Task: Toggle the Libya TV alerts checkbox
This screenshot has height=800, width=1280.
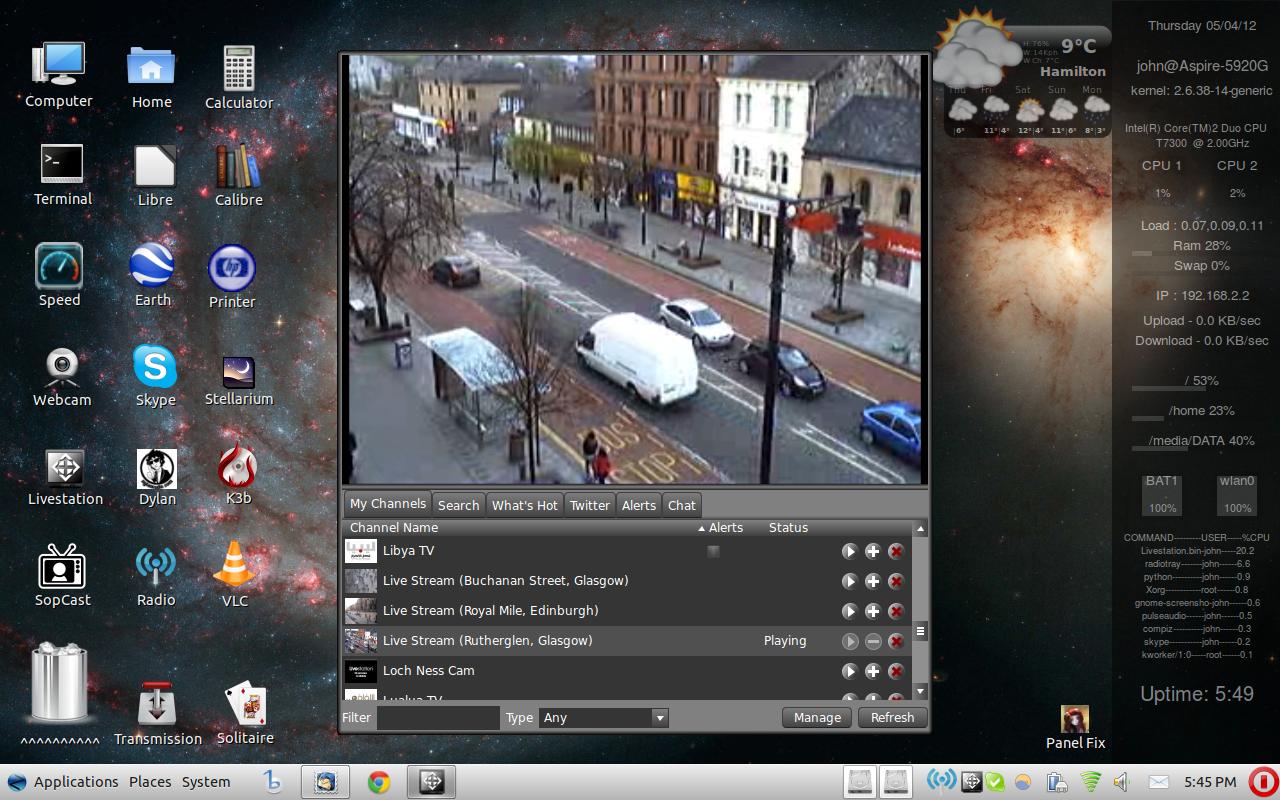Action: (713, 551)
